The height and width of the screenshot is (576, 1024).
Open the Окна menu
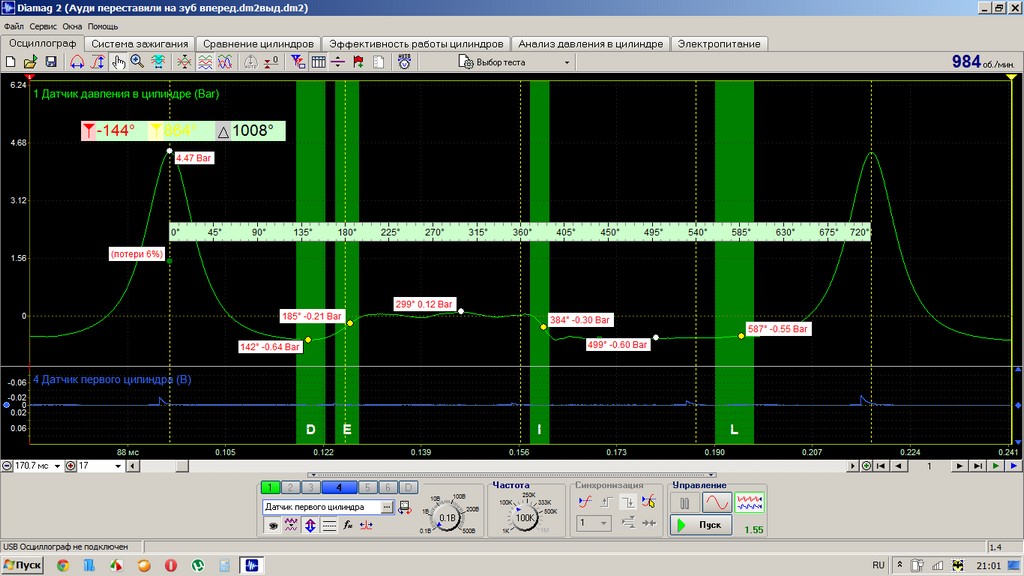tap(72, 27)
